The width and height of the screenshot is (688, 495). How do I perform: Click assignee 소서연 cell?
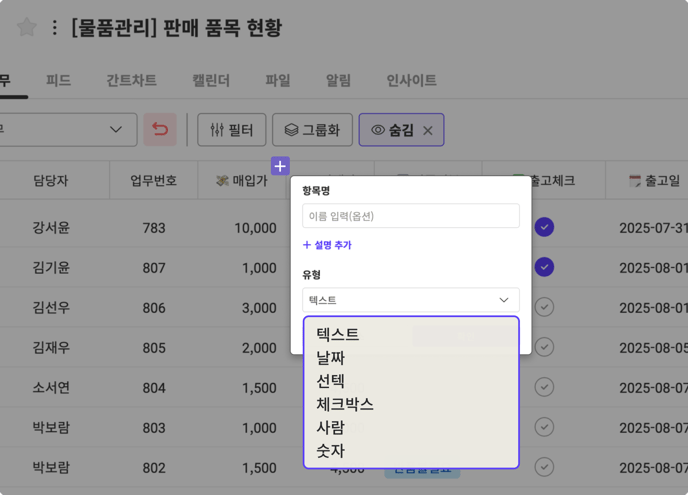pyautogui.click(x=51, y=387)
